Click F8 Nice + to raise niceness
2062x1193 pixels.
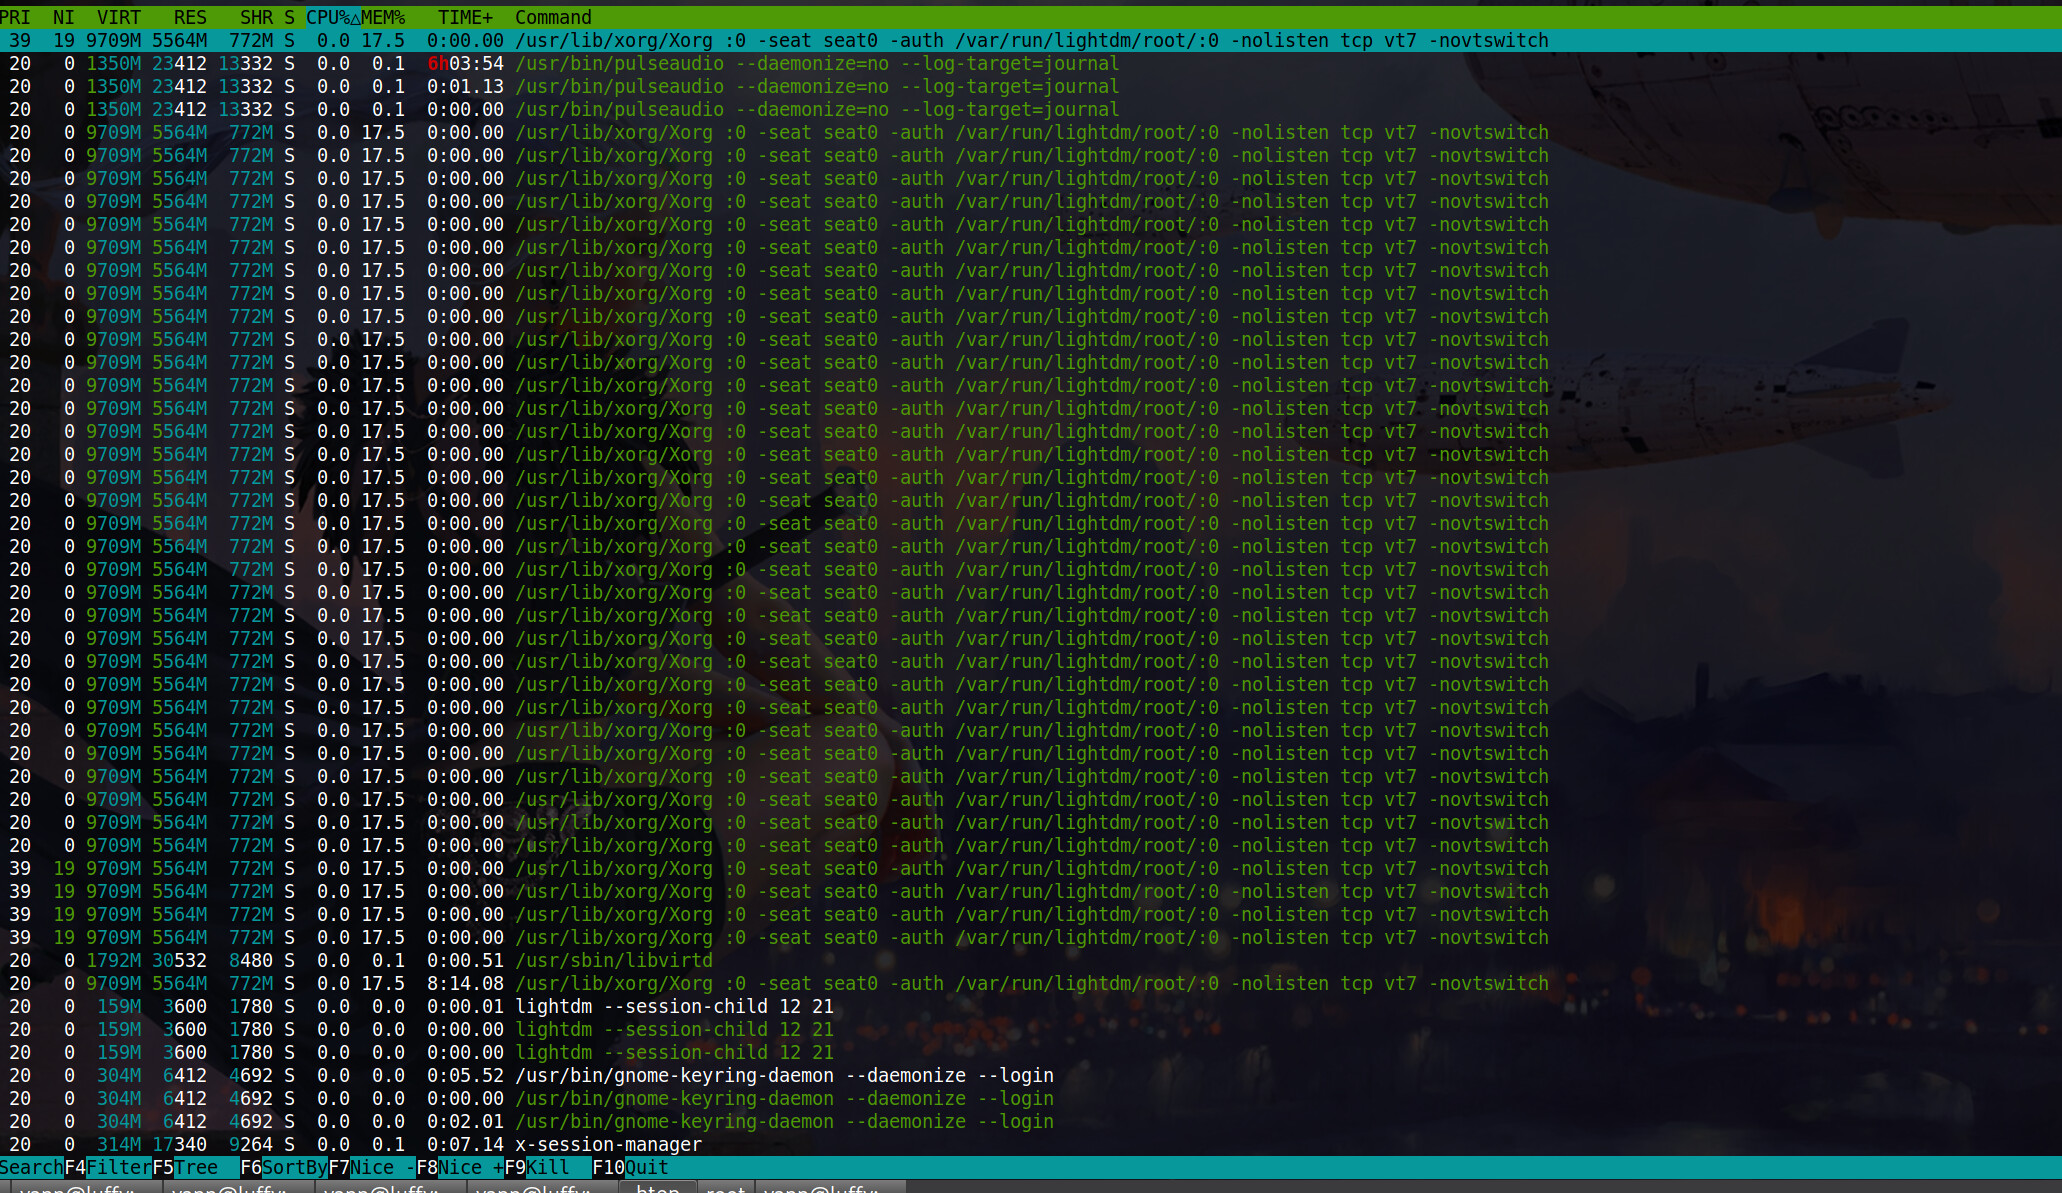click(460, 1167)
